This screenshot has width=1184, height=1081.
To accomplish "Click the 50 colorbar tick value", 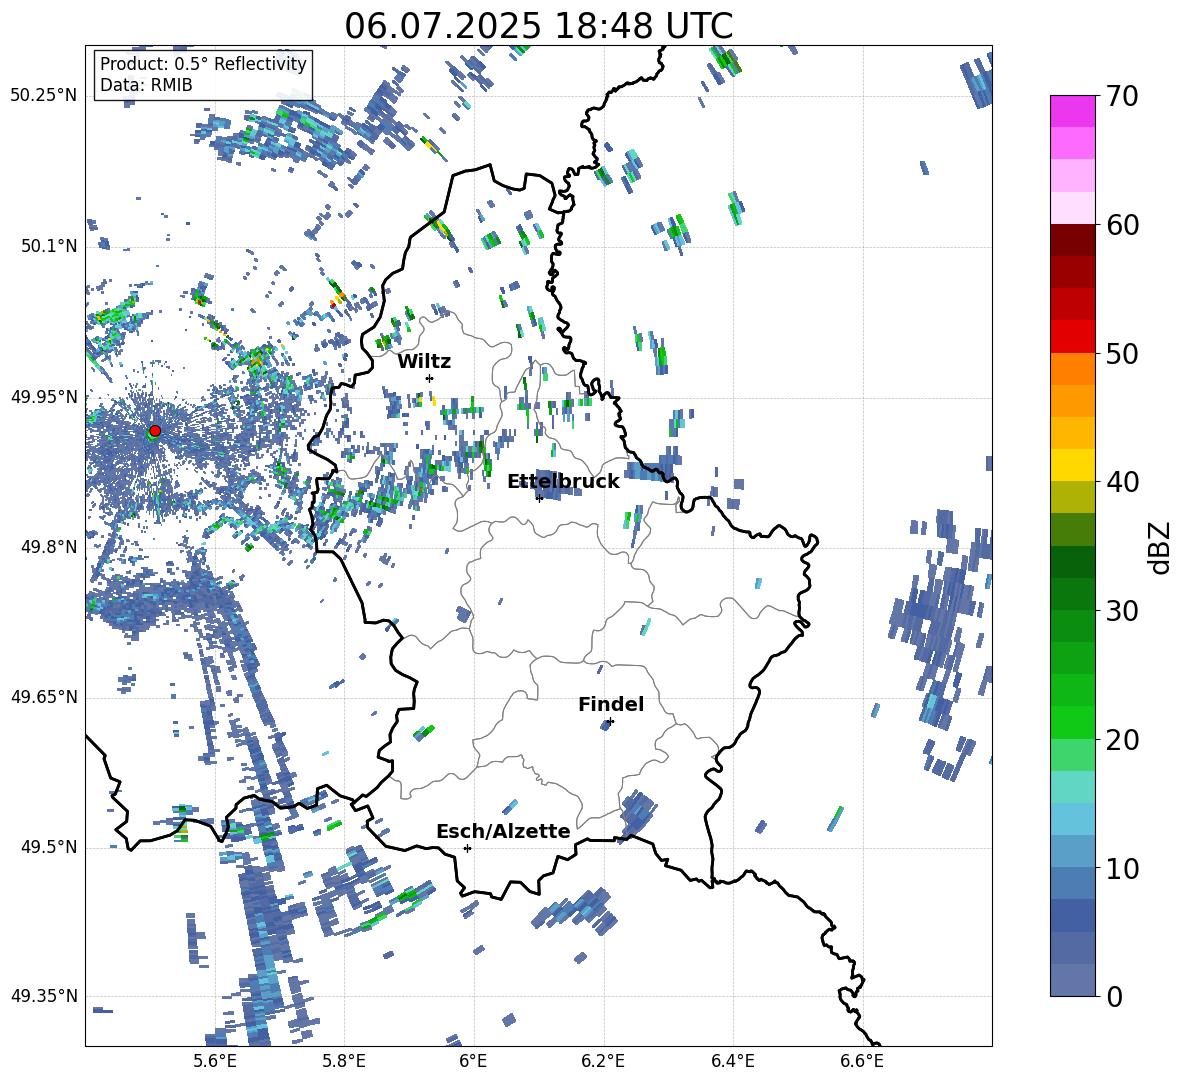I will point(1122,353).
